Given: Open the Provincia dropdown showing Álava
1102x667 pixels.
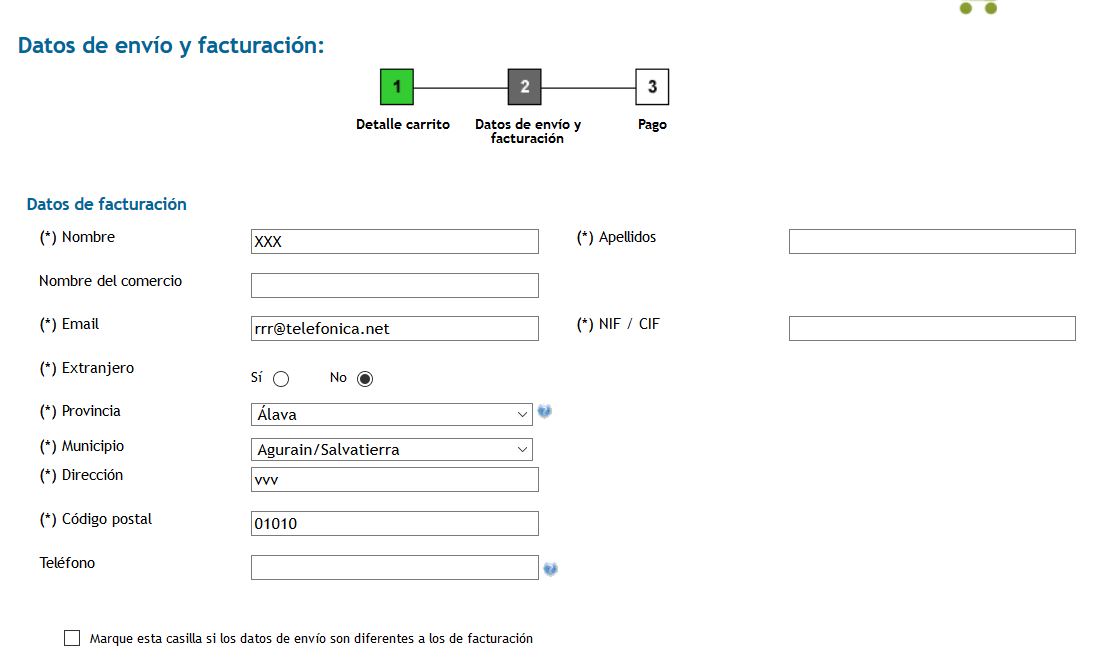Looking at the screenshot, I should point(392,414).
